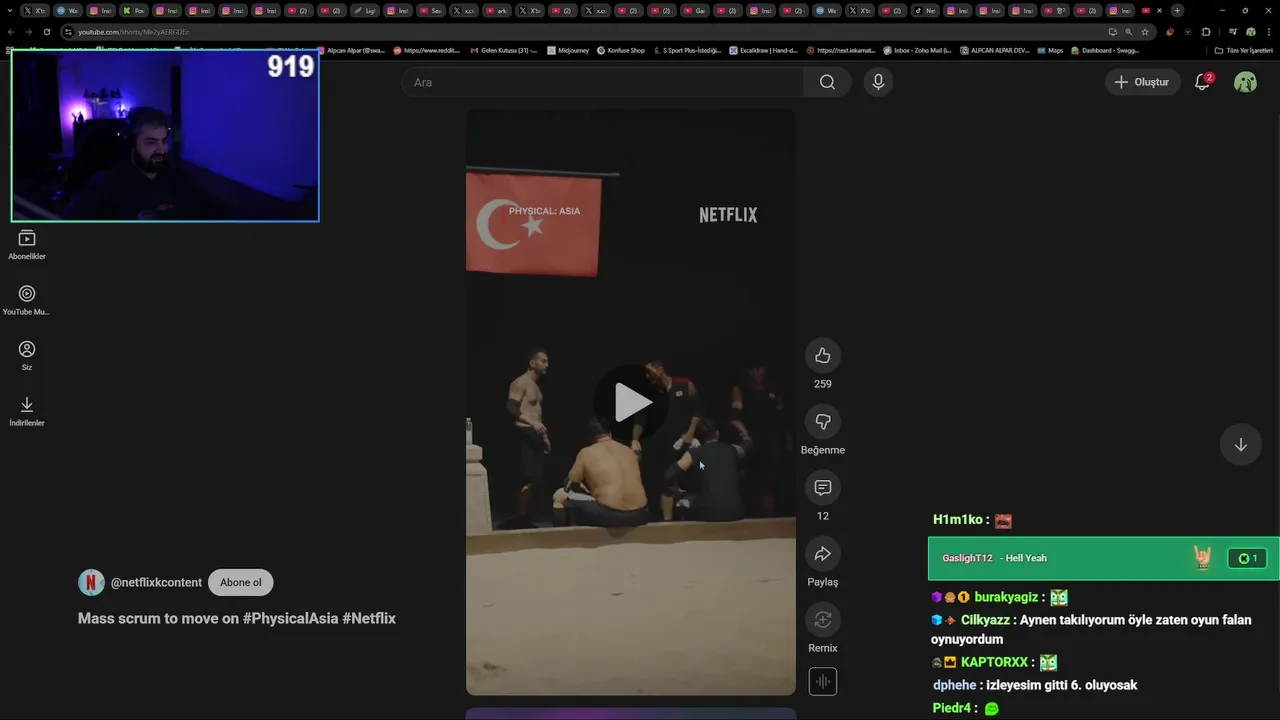This screenshot has height=720, width=1280.
Task: Open YouTube Music in sidebar
Action: click(x=27, y=300)
